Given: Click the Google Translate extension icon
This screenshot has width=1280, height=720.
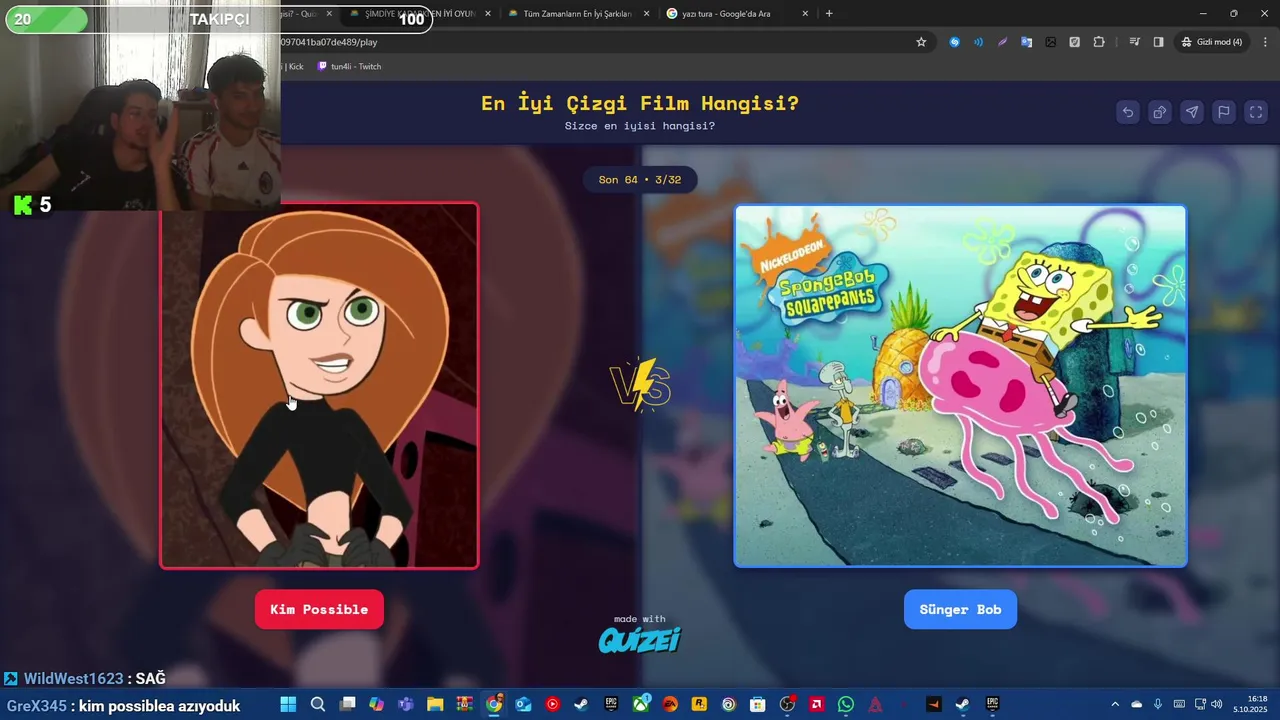Looking at the screenshot, I should pos(1026,42).
